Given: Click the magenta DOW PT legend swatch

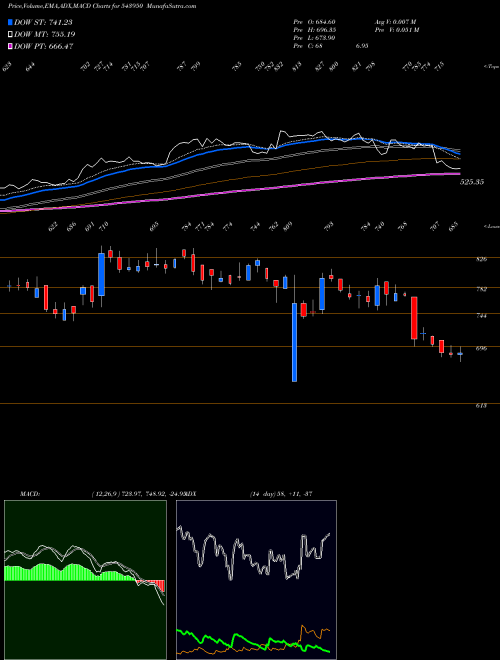Looking at the screenshot, I should tap(10, 46).
